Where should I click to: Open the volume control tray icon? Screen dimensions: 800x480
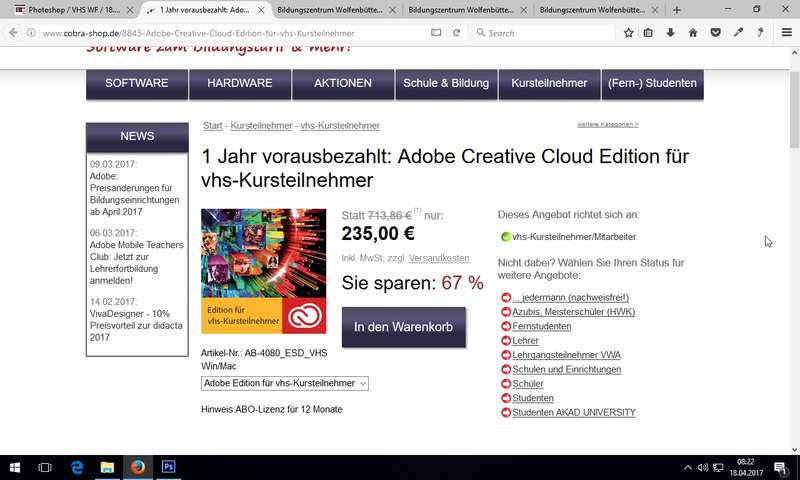click(703, 467)
